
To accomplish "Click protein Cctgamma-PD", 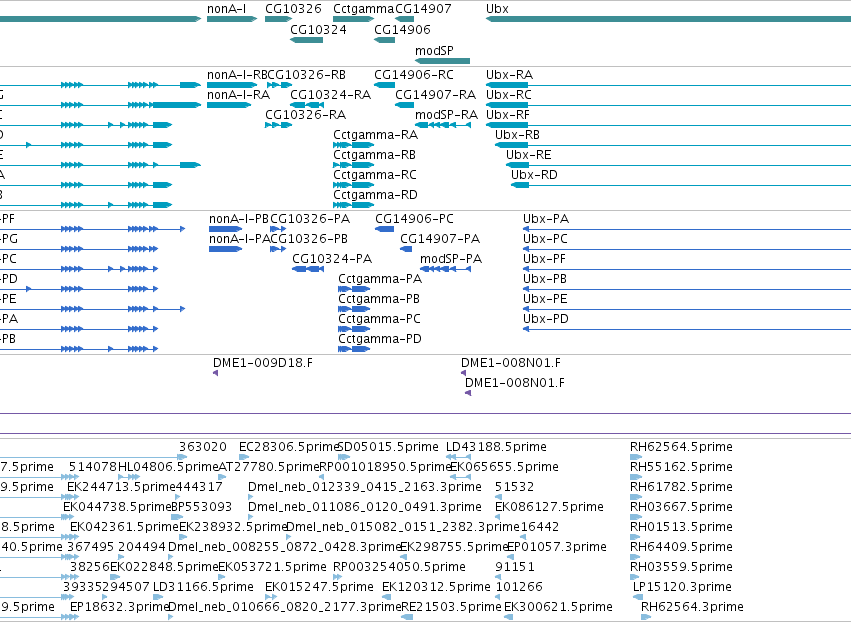I will point(380,340).
